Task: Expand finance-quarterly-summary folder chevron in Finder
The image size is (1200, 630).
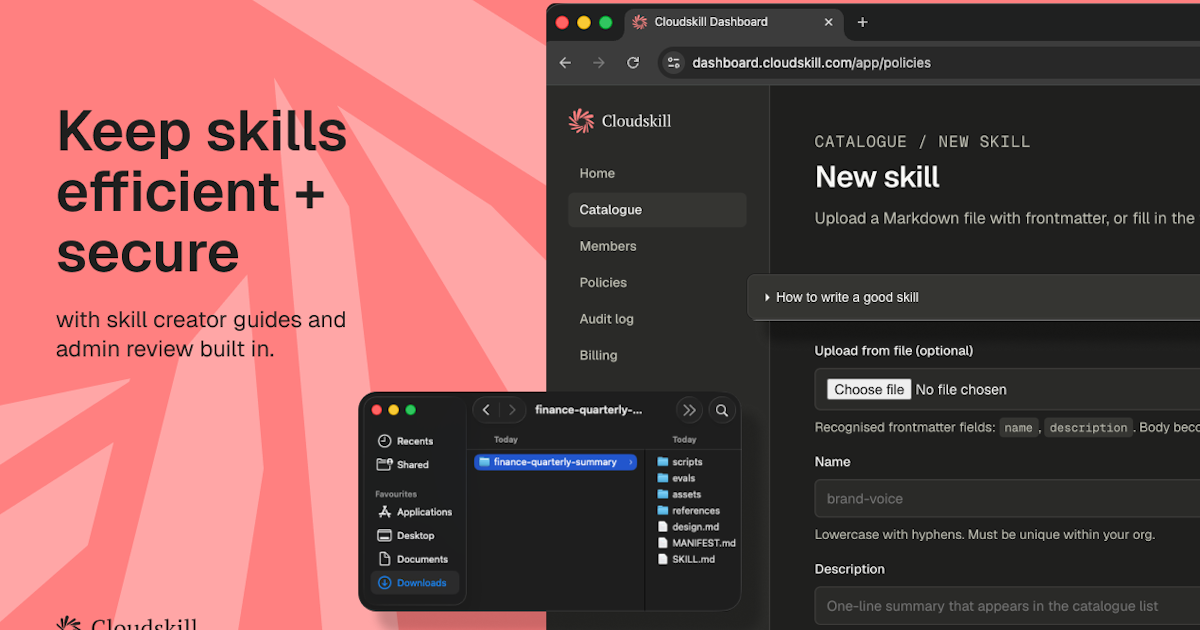Action: (x=631, y=462)
